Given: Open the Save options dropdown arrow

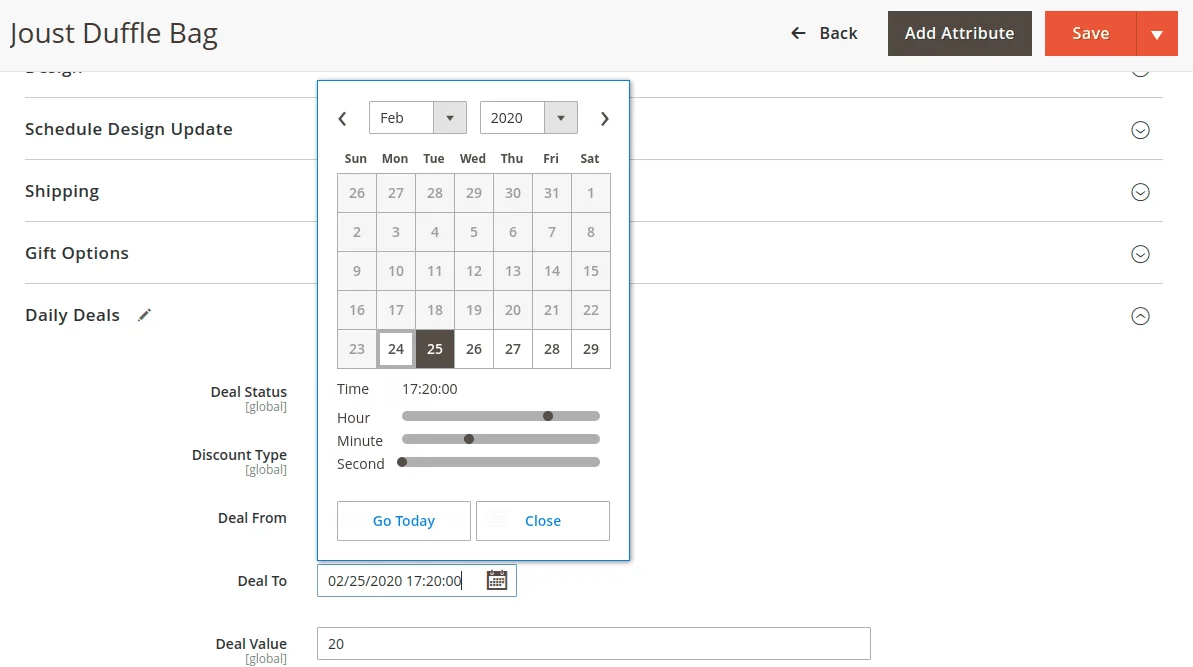Looking at the screenshot, I should click(x=1157, y=34).
